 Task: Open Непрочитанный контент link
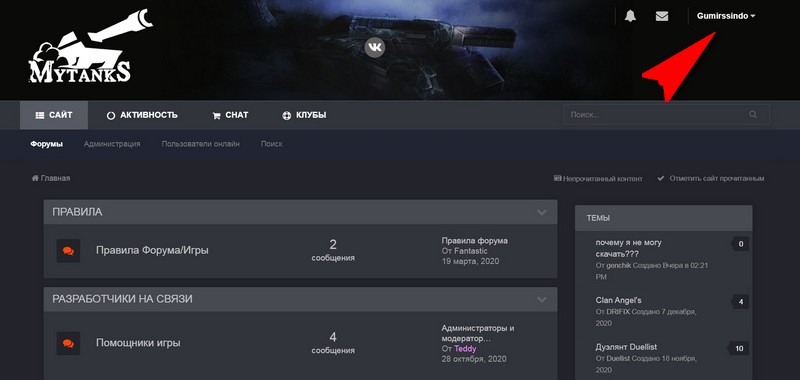(598, 179)
